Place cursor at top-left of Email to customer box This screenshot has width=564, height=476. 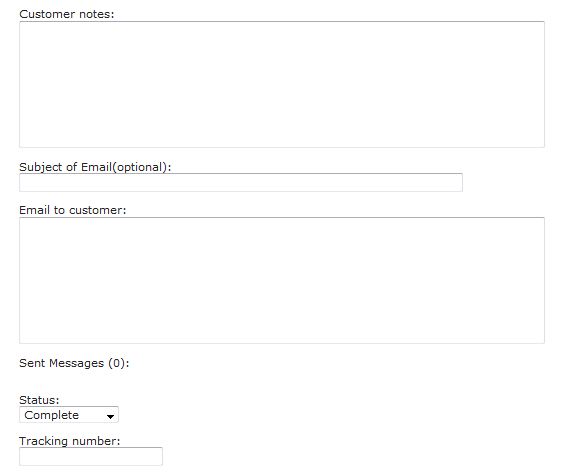point(24,223)
